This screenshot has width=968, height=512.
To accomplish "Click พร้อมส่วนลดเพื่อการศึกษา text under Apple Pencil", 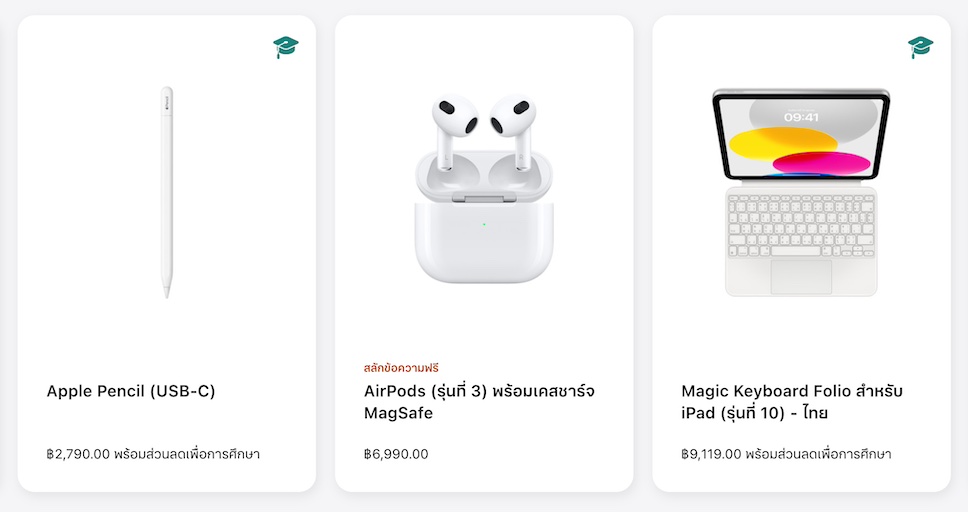I will (x=187, y=454).
